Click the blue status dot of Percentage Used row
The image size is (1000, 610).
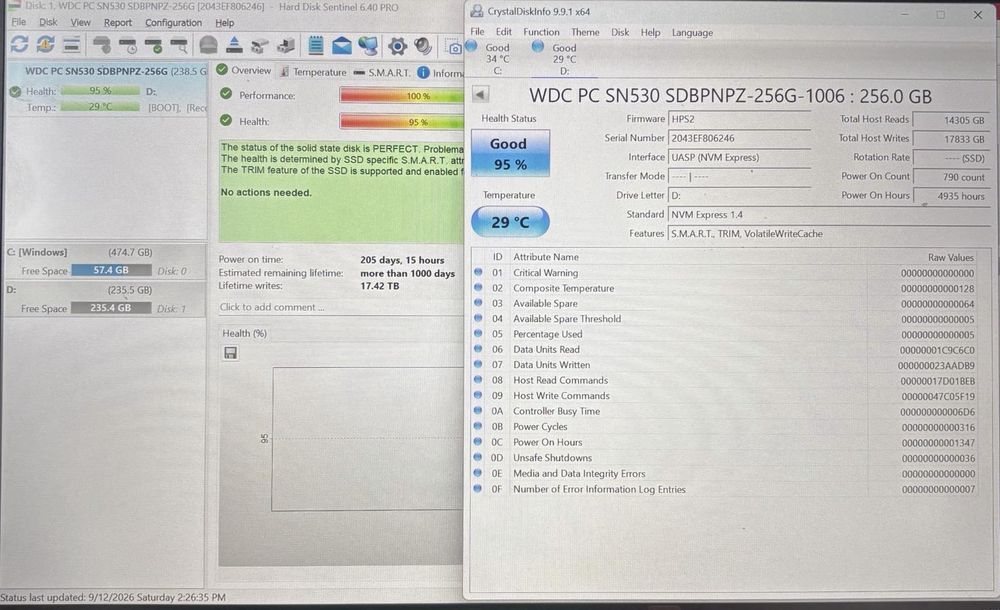coord(478,334)
